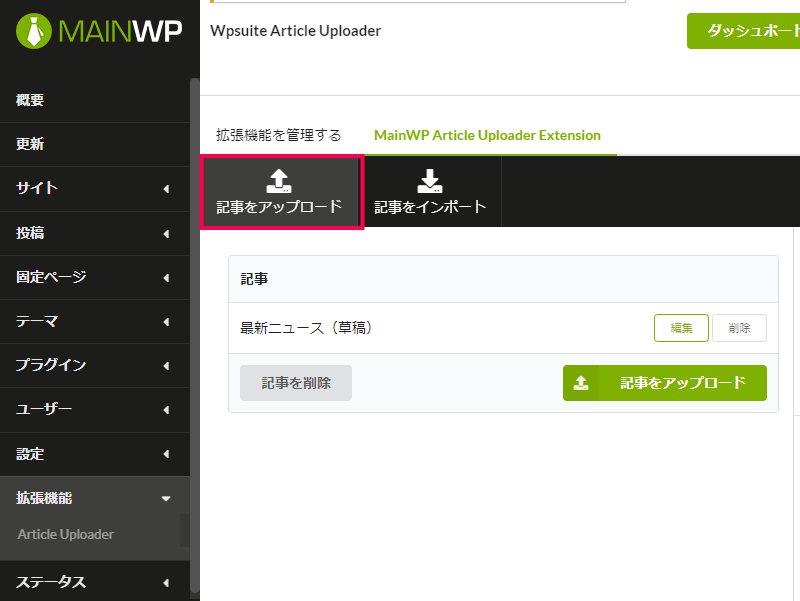Expand the 固定ページ menu arrow

coord(166,278)
